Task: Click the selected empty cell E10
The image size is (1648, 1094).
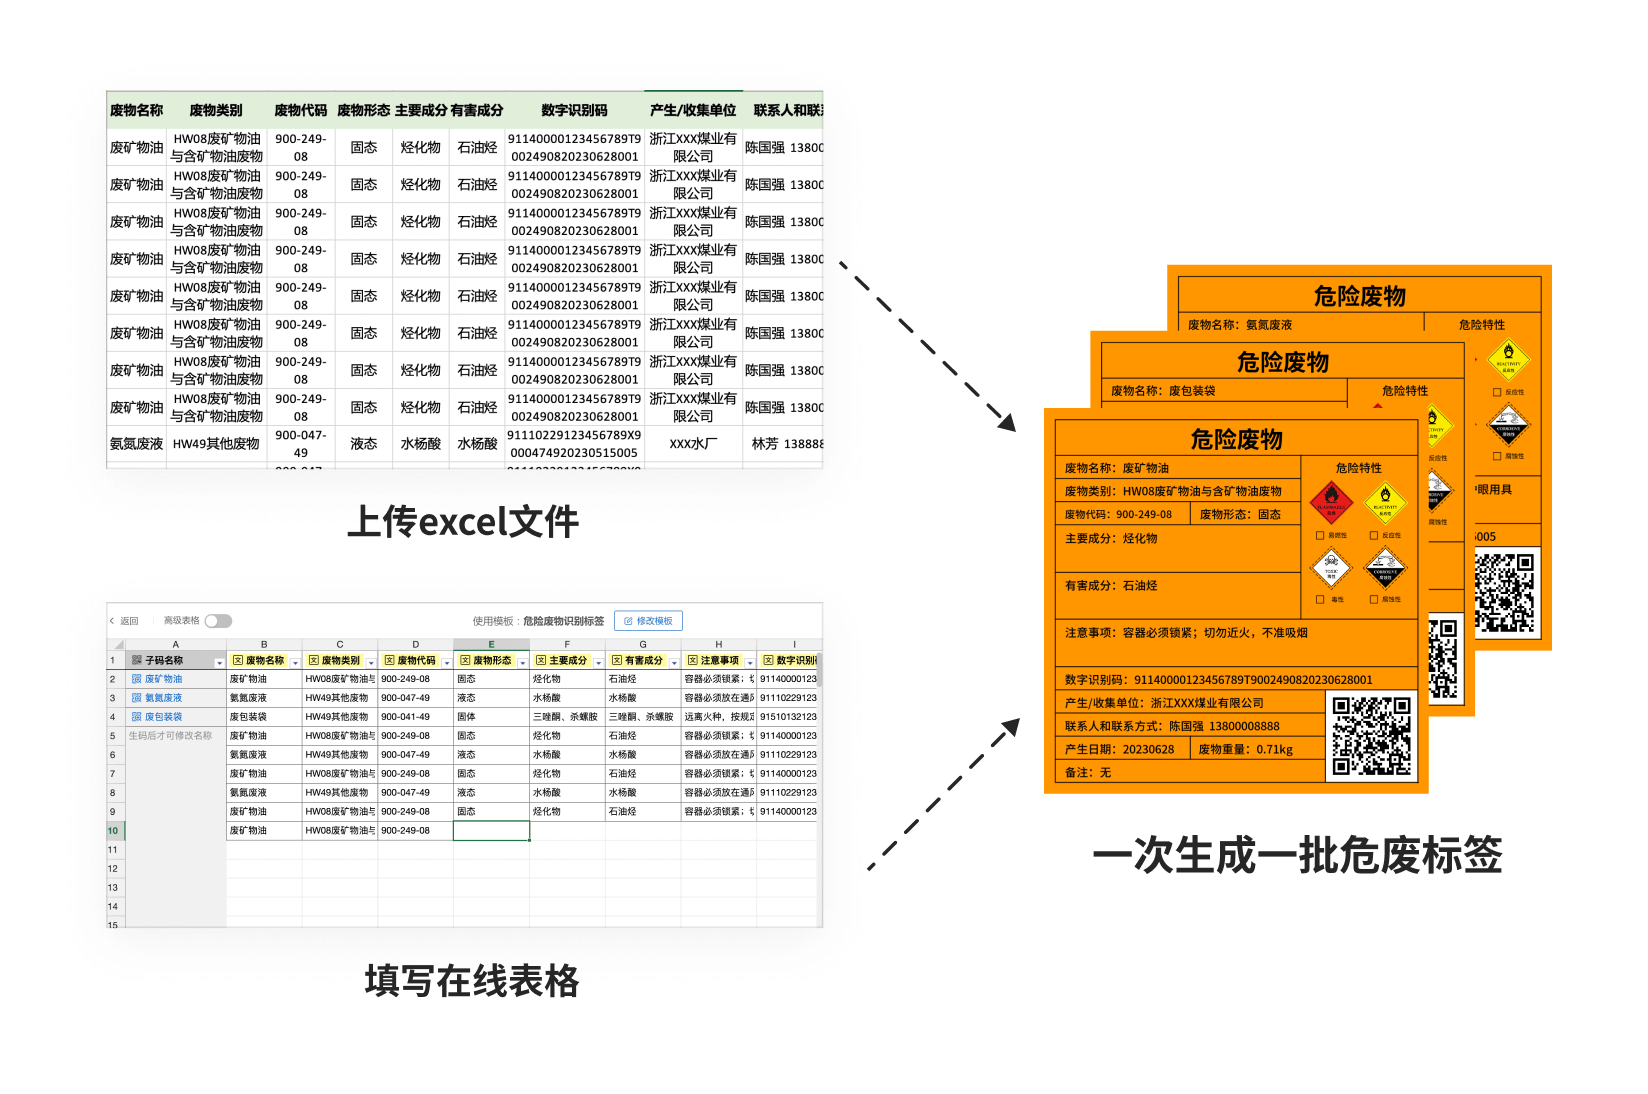Action: (491, 831)
